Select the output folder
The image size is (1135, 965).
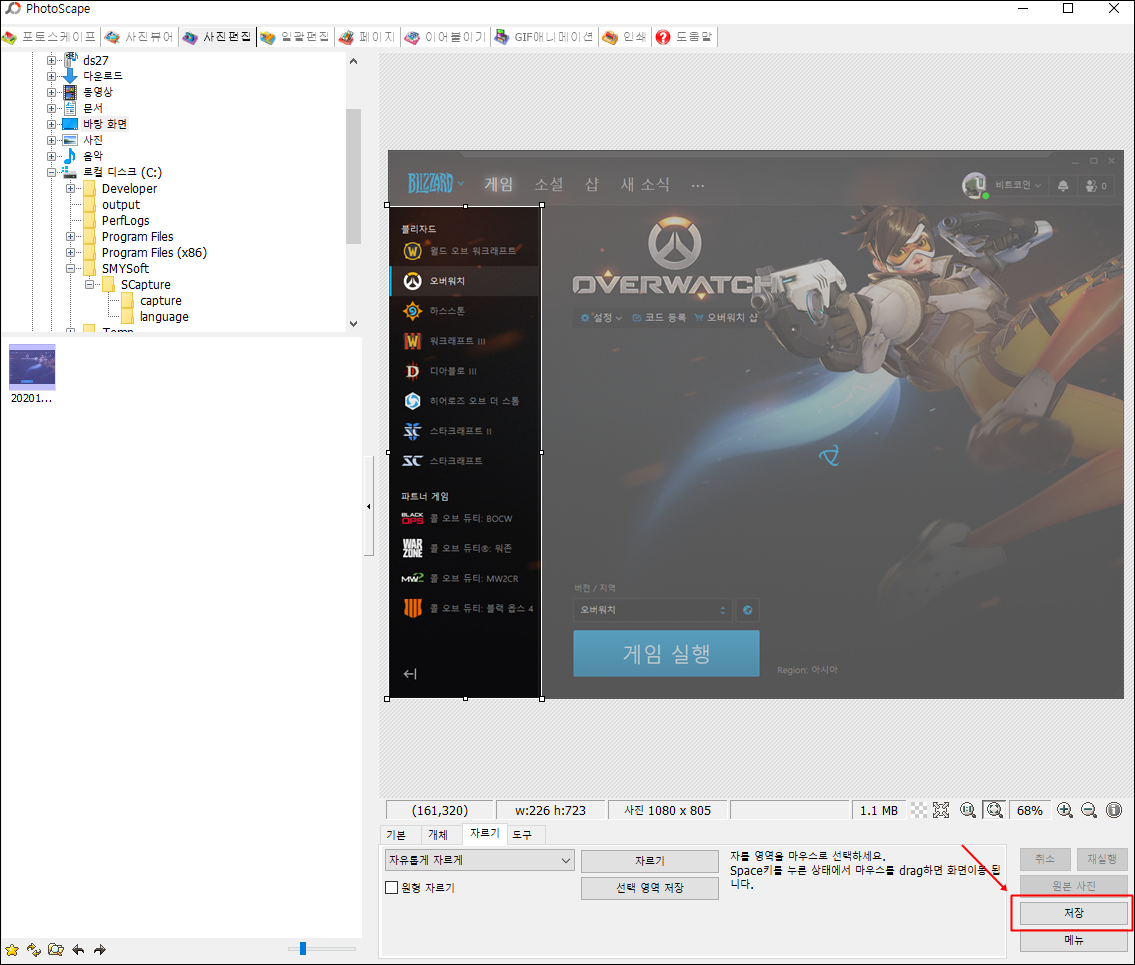(121, 205)
